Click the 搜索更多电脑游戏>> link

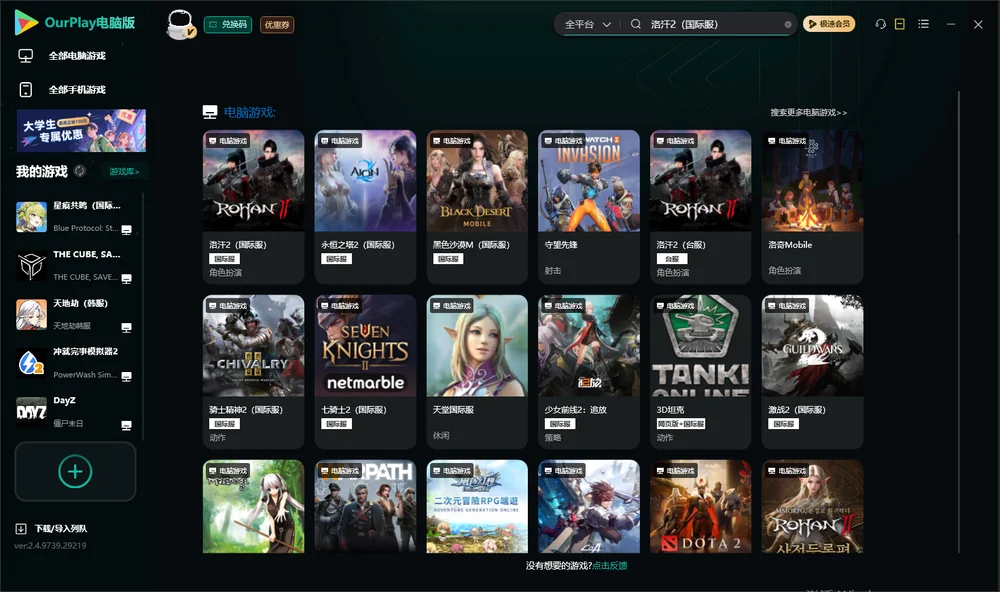(x=808, y=112)
